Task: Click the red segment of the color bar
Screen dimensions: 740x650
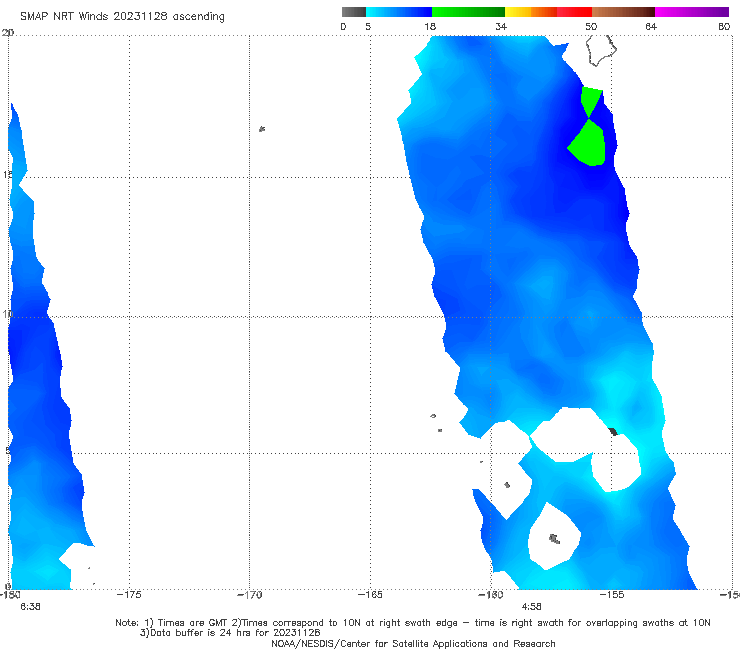Action: [x=574, y=12]
